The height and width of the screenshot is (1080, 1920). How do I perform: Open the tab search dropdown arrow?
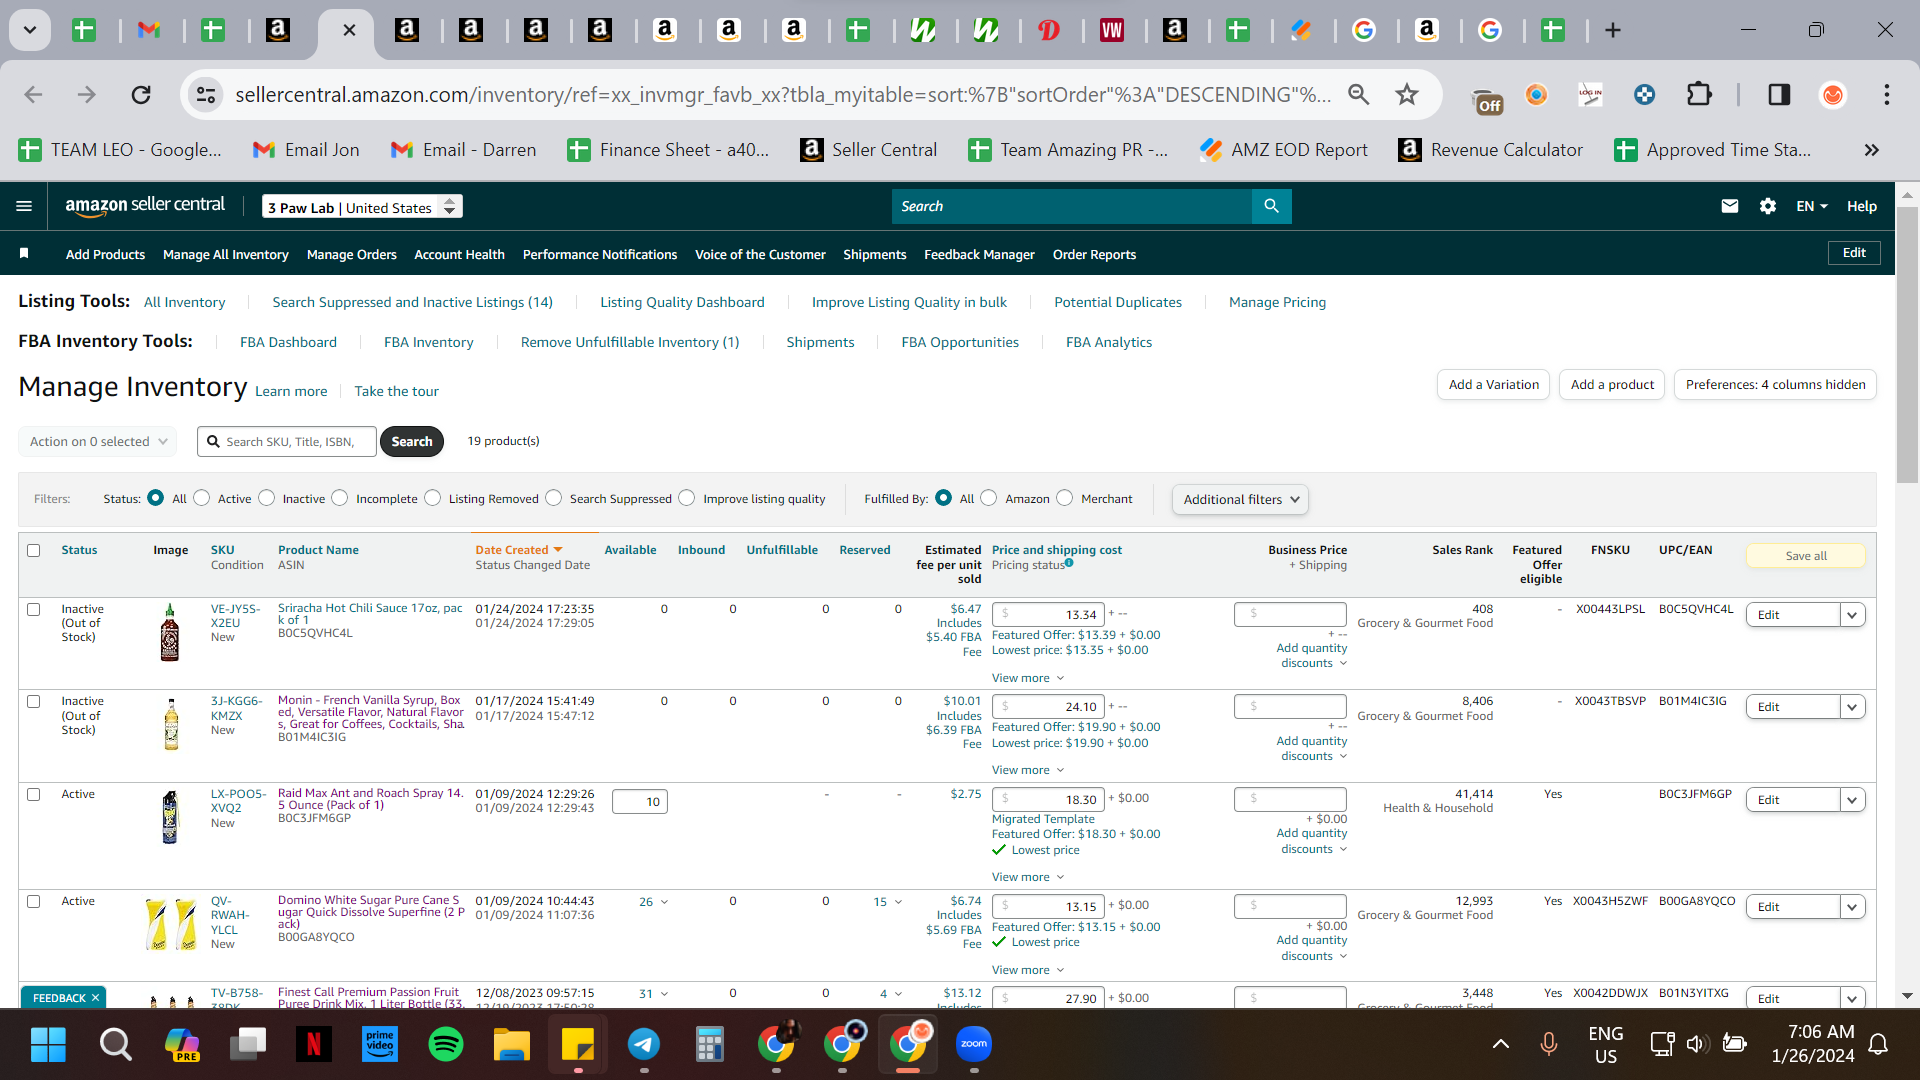coord(30,30)
